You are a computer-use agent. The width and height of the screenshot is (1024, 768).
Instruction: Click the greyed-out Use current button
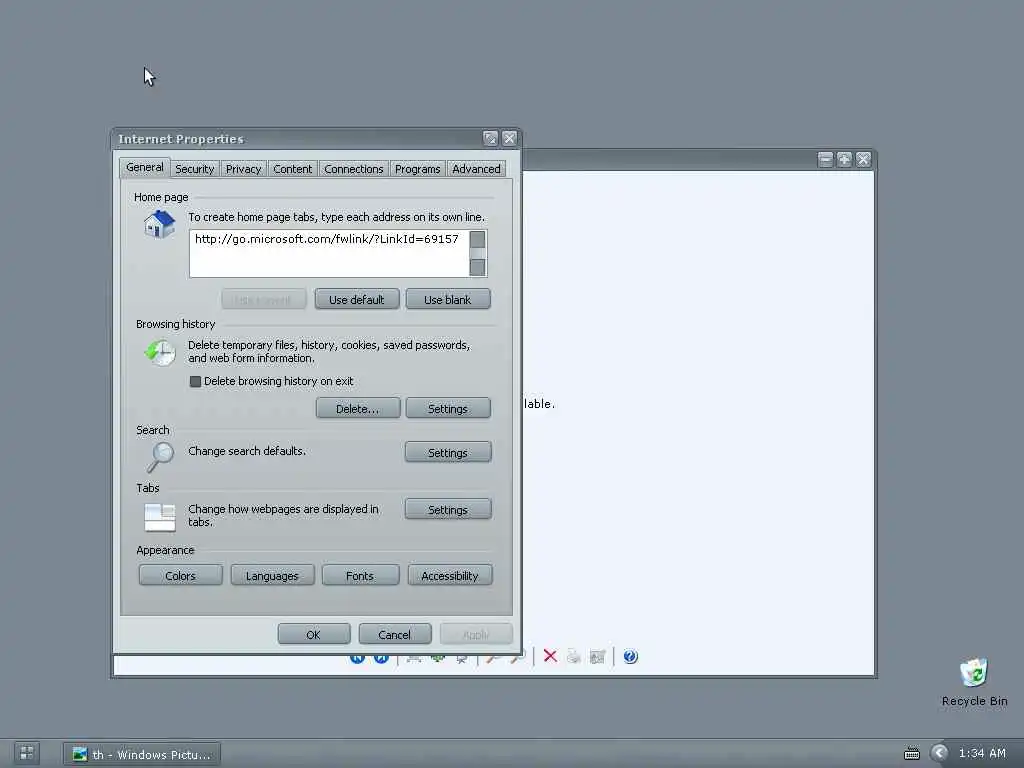(263, 300)
